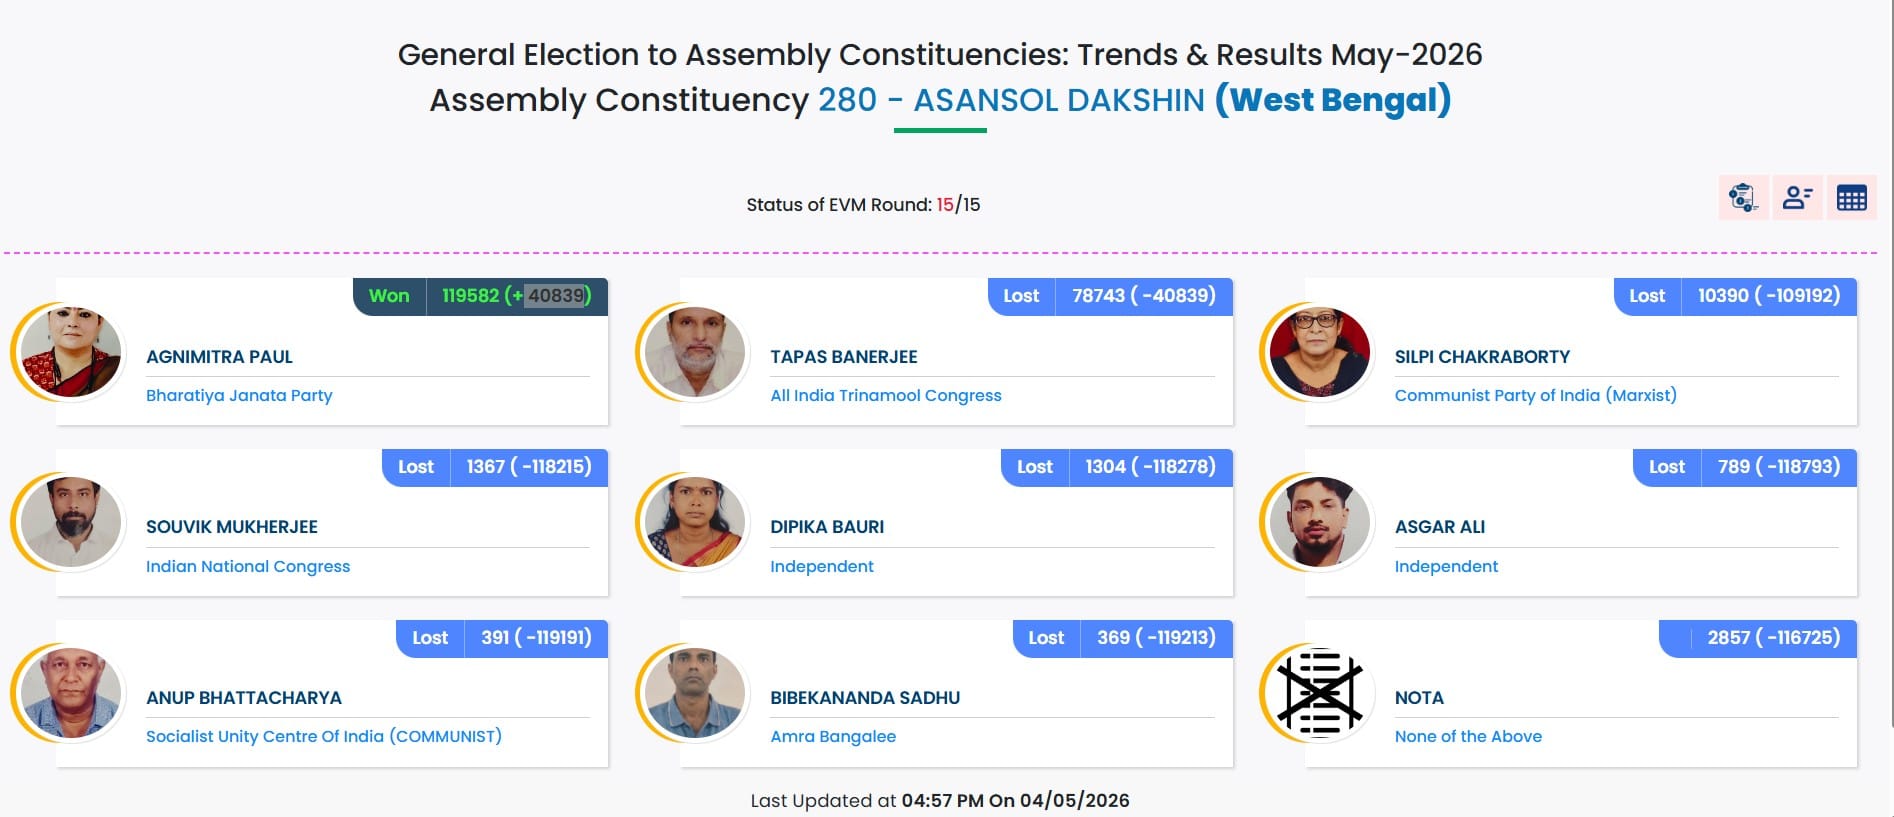Click Silpi Chakraborty's candidate photo
Viewport: 1894px width, 817px height.
(1320, 352)
